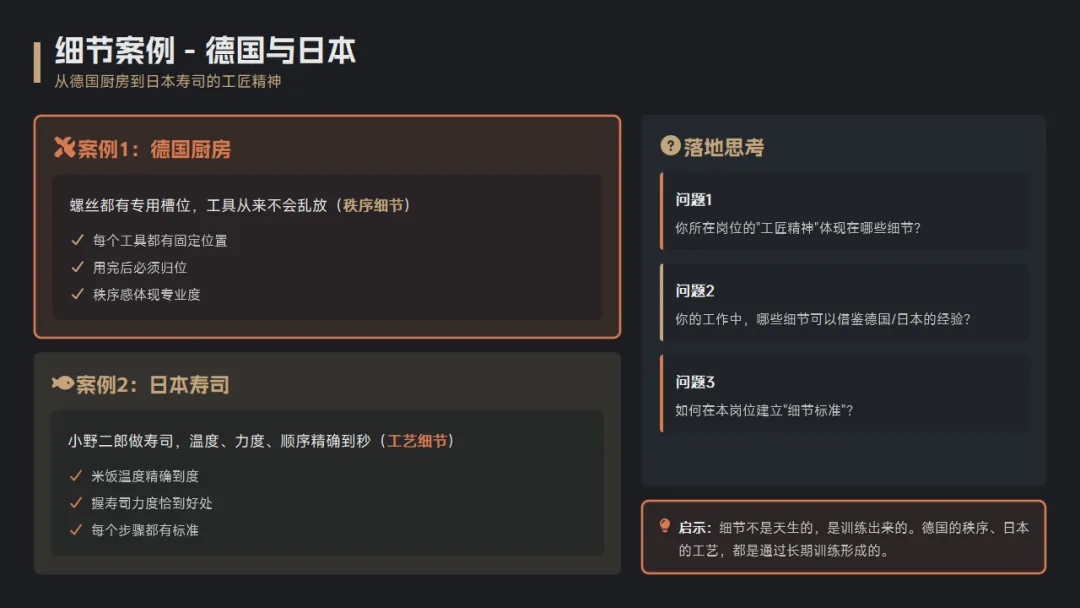Click the fish icon beside 案例2

[x=63, y=383]
